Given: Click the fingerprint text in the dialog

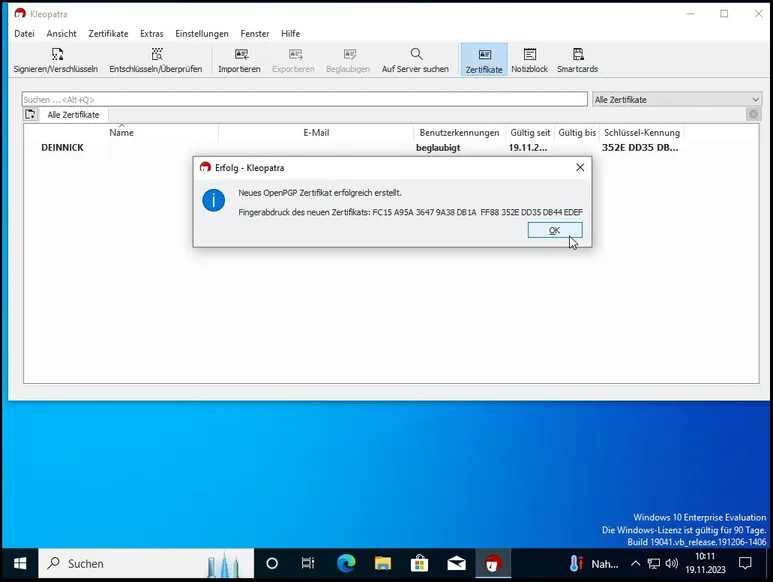Looking at the screenshot, I should tap(410, 212).
